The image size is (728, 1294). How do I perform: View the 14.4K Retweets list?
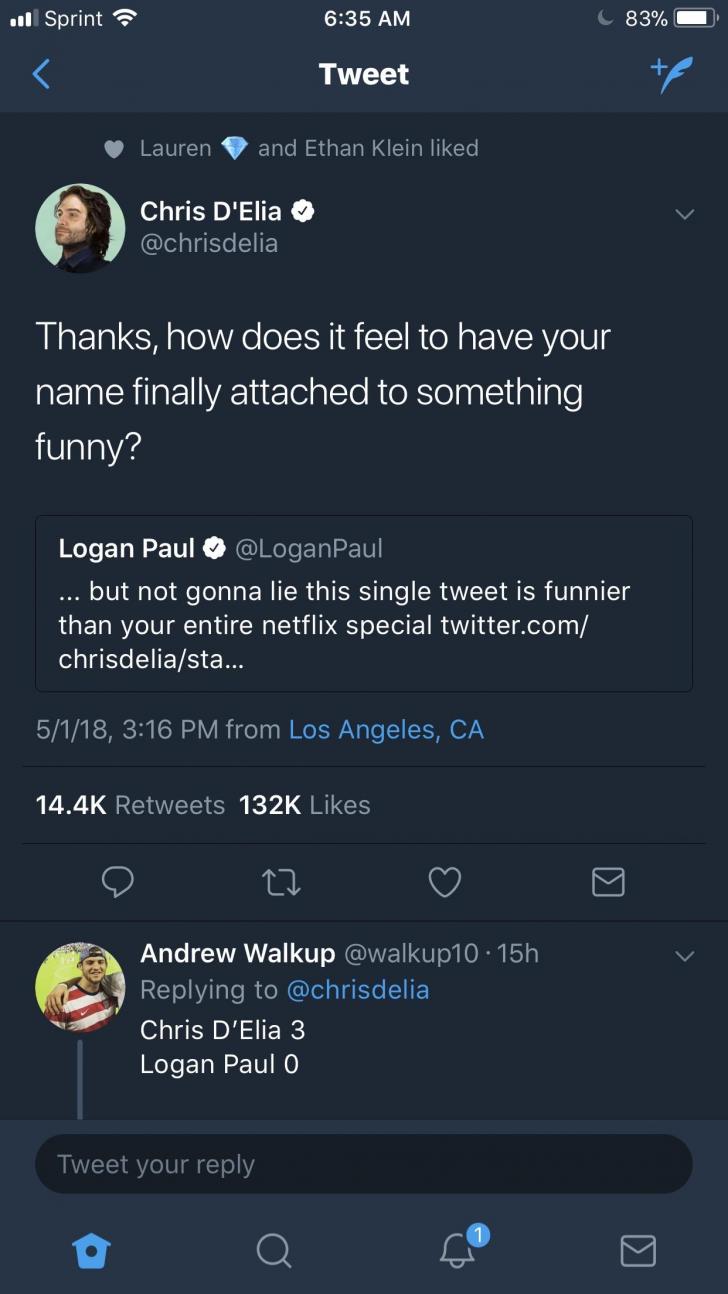pyautogui.click(x=130, y=805)
